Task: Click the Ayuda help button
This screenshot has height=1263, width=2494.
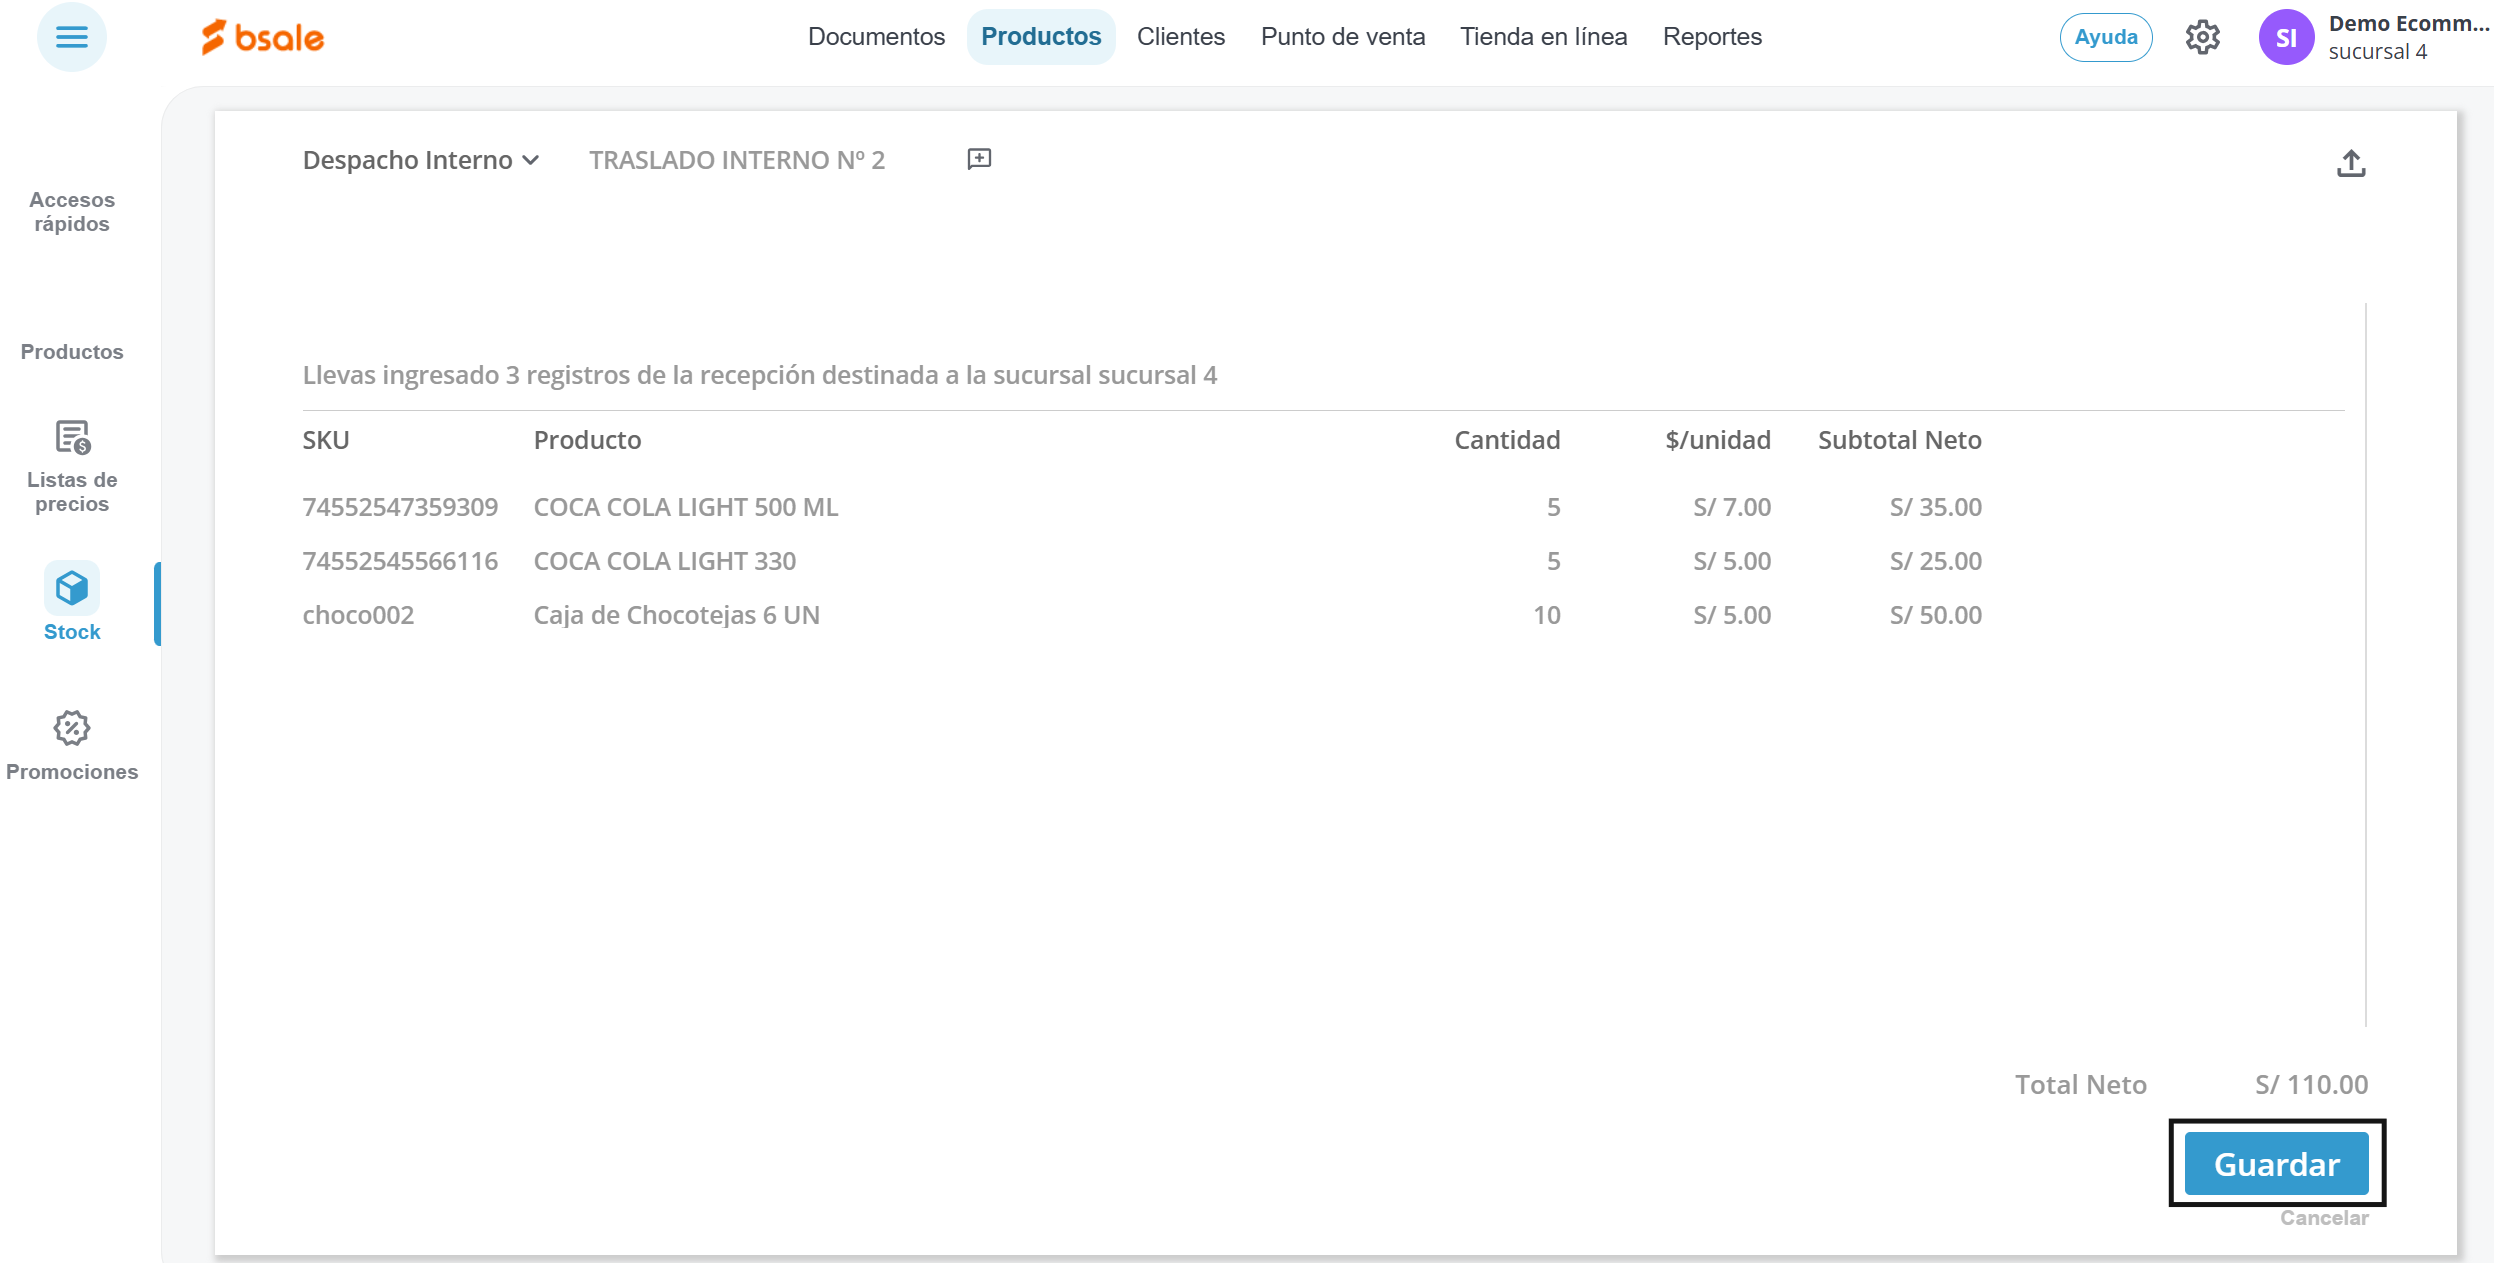Action: (2105, 38)
